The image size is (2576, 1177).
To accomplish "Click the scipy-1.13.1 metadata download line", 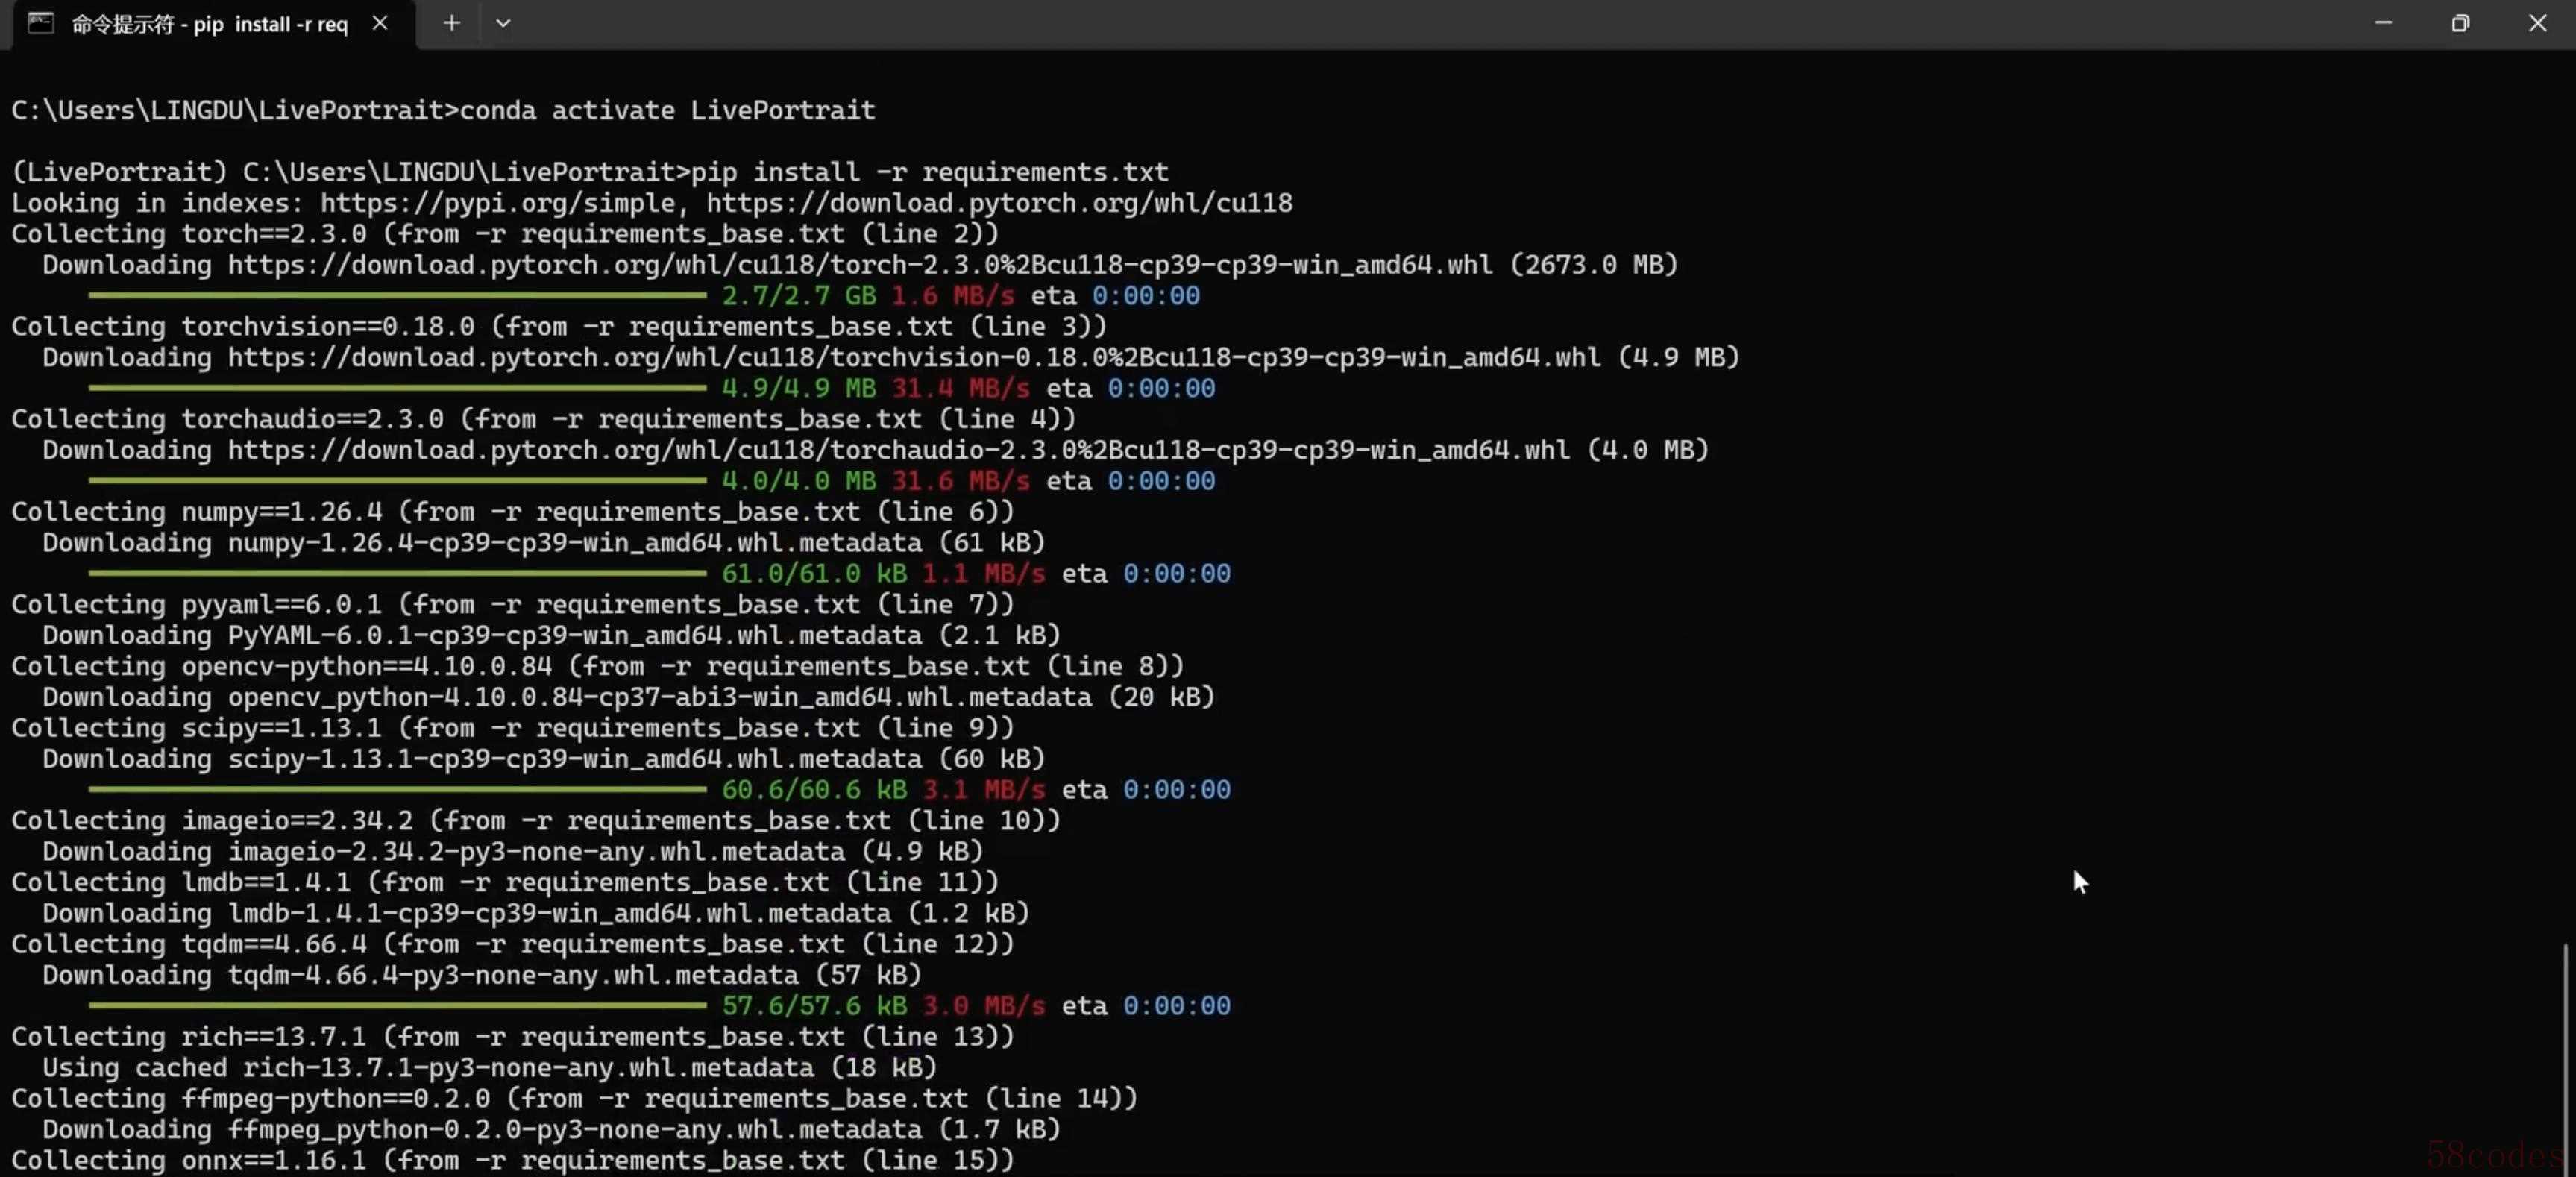I will (x=543, y=759).
